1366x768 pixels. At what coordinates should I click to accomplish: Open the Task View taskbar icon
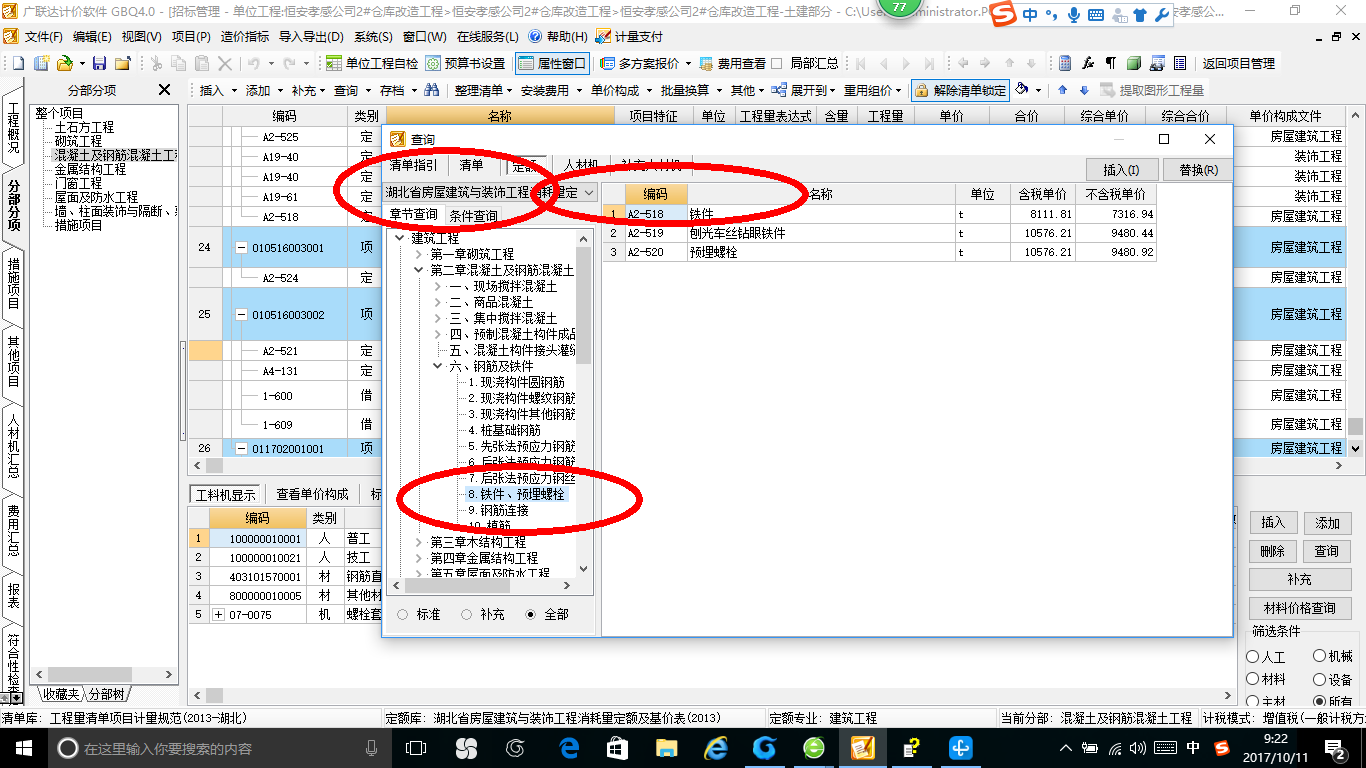pos(415,747)
